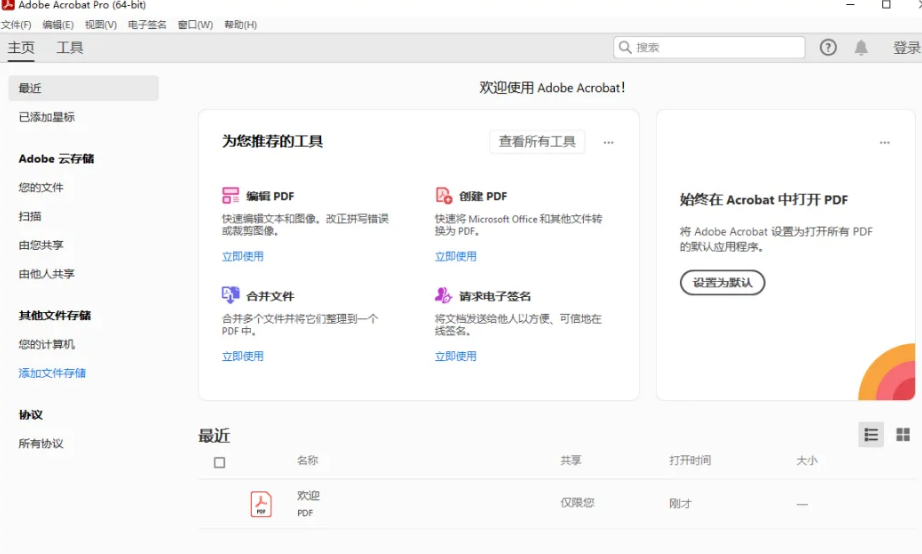The image size is (922, 554).
Task: Click the 合并文件 tool title
Action: click(x=270, y=296)
